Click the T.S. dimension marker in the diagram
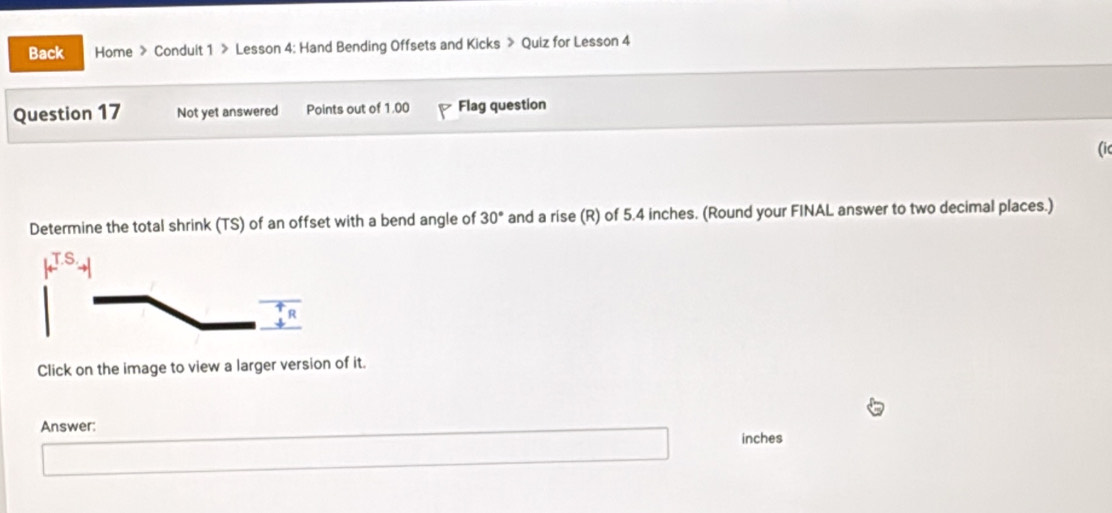The height and width of the screenshot is (513, 1112). (64, 263)
